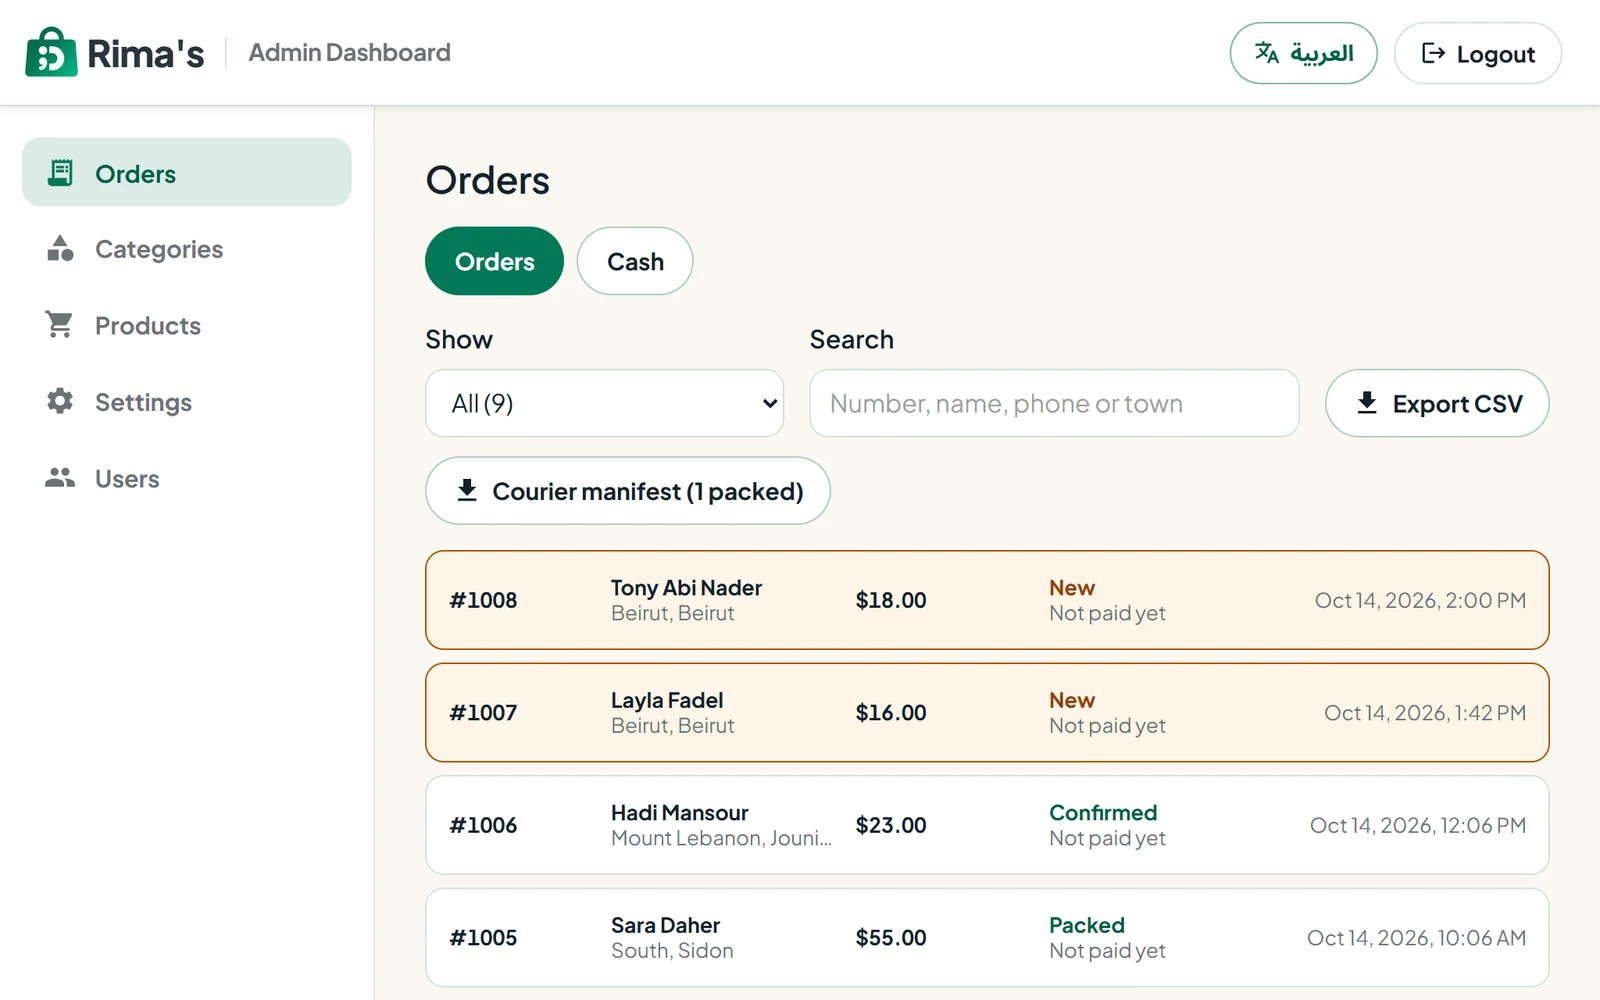Click order number #1006
Image resolution: width=1600 pixels, height=1000 pixels.
(483, 825)
